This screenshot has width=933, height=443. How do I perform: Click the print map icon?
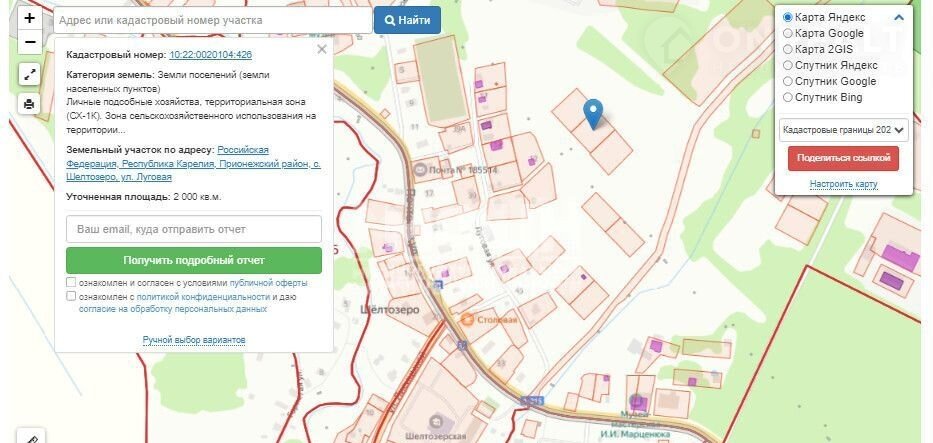tap(29, 104)
